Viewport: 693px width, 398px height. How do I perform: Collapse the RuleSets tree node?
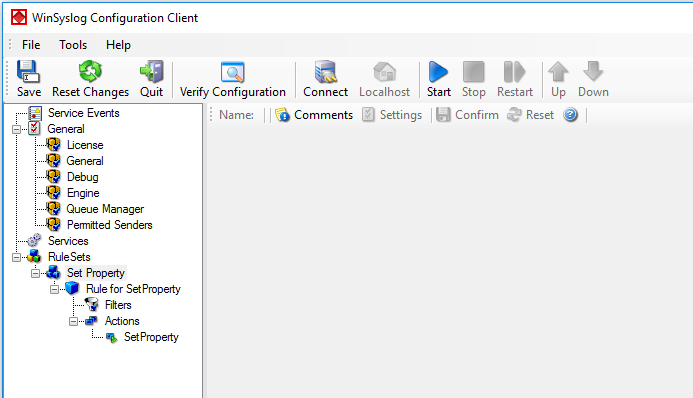pyautogui.click(x=16, y=257)
